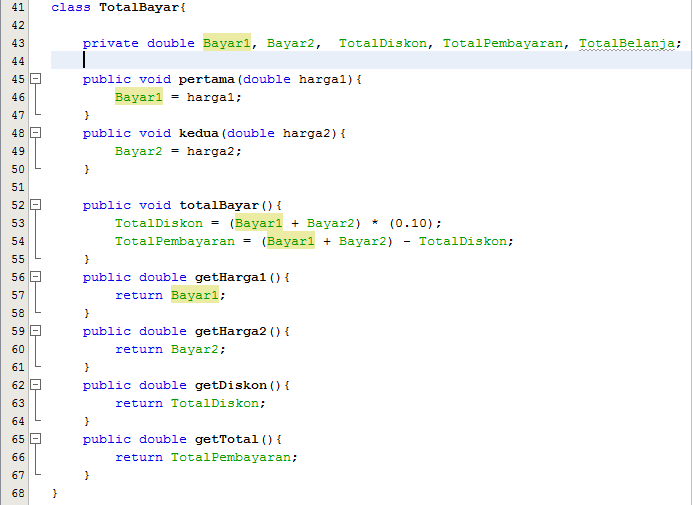Collapse the getDiskon method fold at line 62
The image size is (693, 505).
click(35, 385)
